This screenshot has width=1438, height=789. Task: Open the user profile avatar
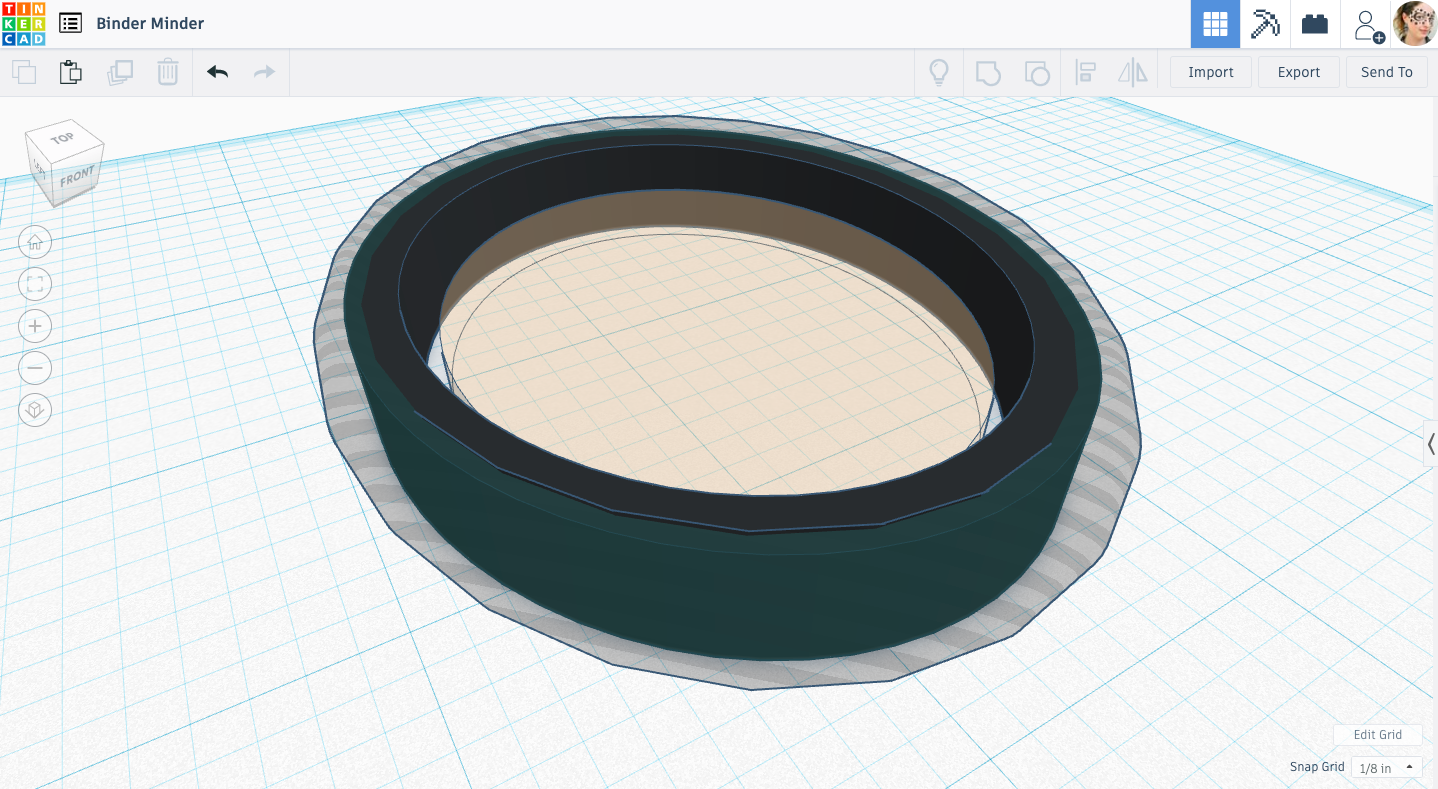coord(1415,23)
